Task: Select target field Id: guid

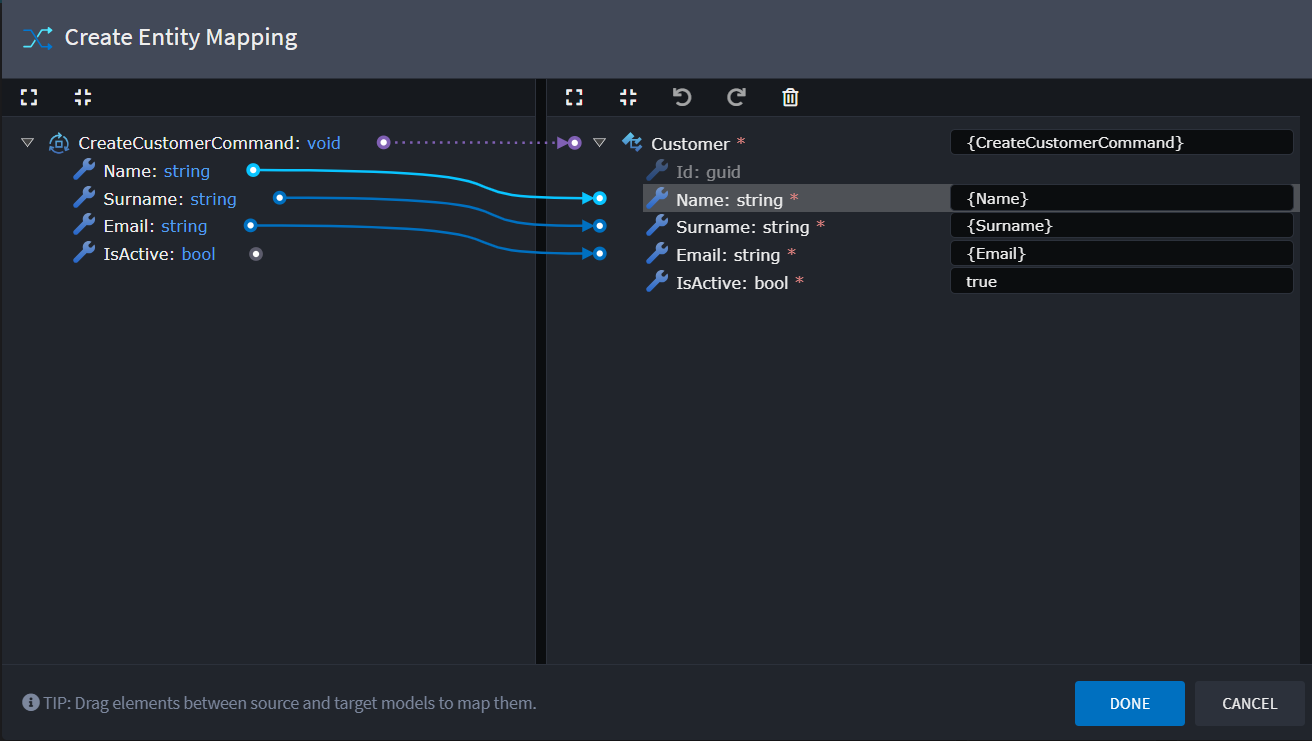Action: coord(708,172)
